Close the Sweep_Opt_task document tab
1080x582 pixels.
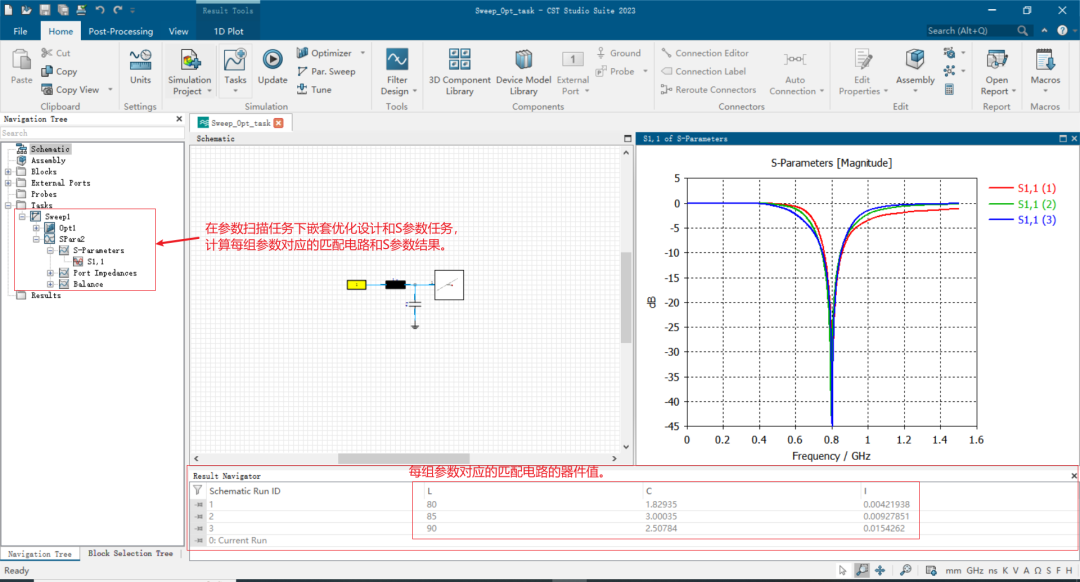coord(278,123)
